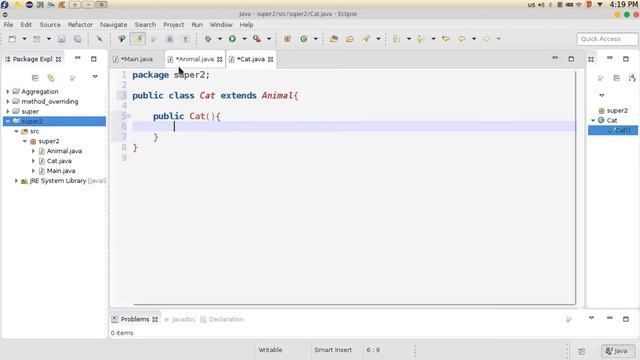Expand Animal.java tree node
Screen dimensions: 640x360
33,151
